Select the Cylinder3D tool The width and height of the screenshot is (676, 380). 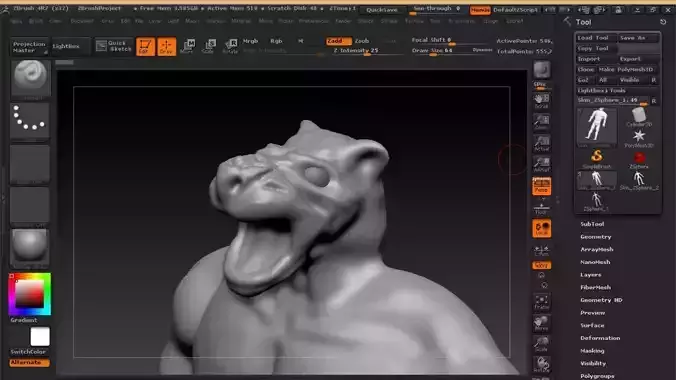click(638, 117)
